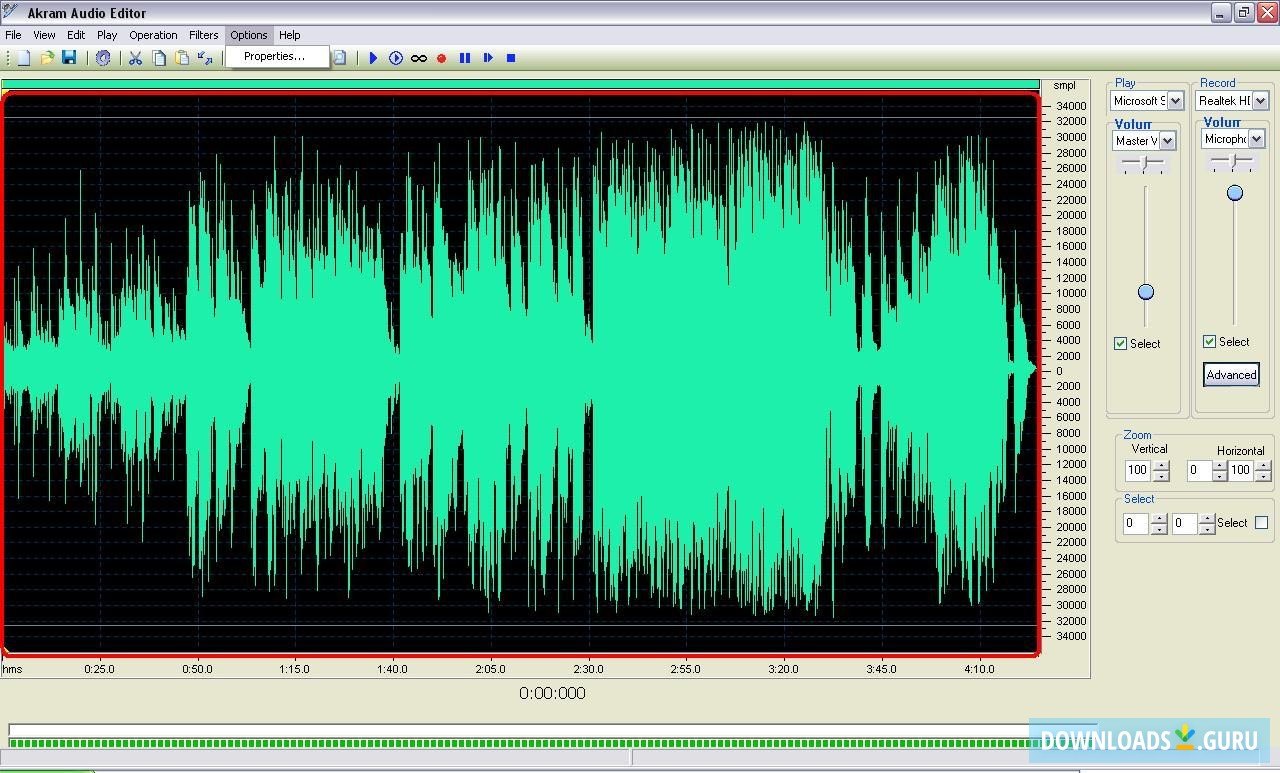Click the Advanced button
1280x773 pixels.
click(1231, 375)
